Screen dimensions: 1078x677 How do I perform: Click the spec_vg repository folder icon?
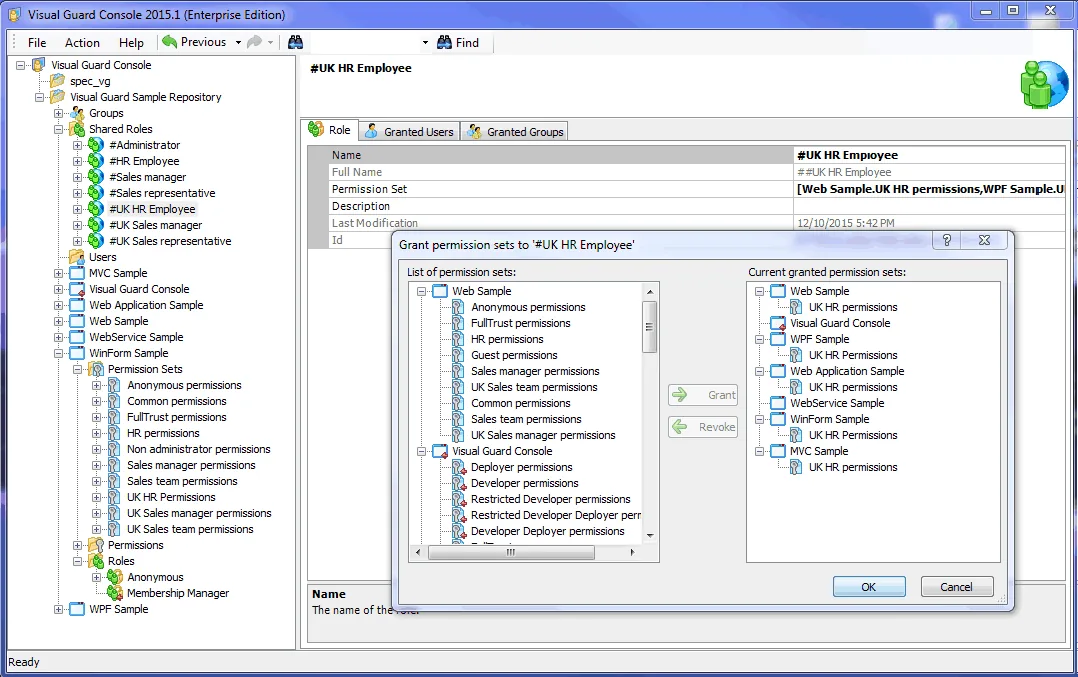(58, 81)
